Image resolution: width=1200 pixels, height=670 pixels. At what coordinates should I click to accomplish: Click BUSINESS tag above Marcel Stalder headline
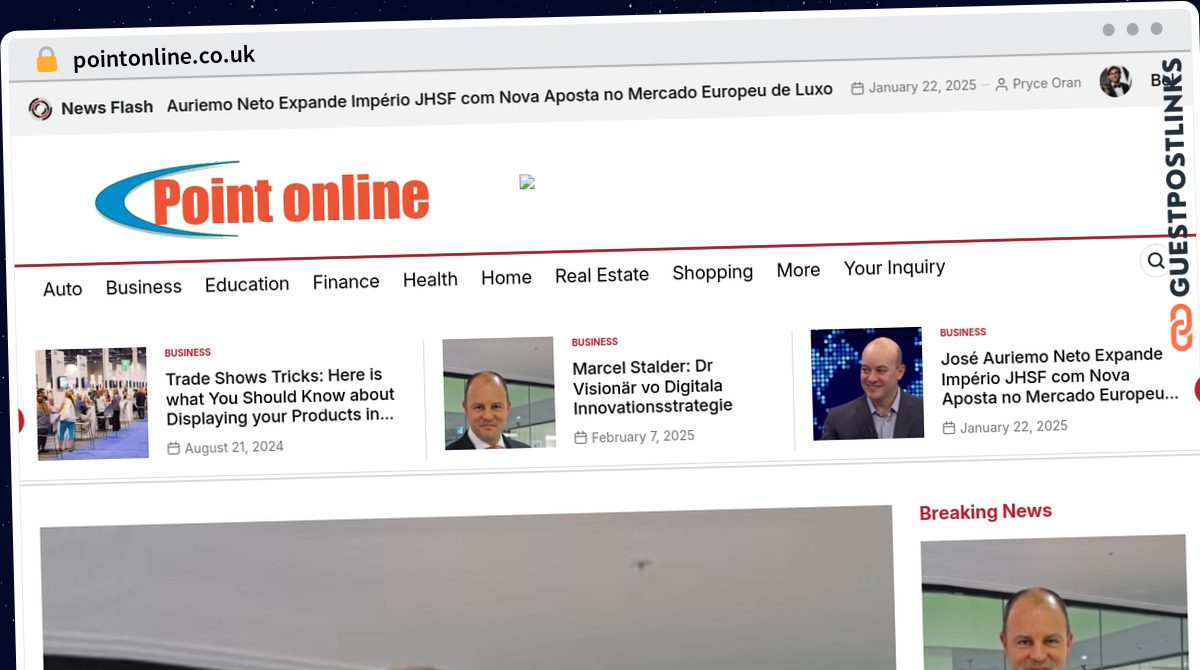tap(595, 342)
